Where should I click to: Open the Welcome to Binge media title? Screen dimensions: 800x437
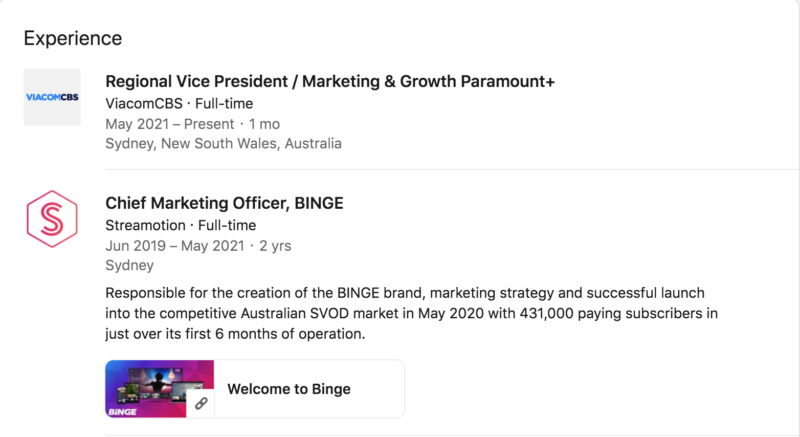click(289, 388)
